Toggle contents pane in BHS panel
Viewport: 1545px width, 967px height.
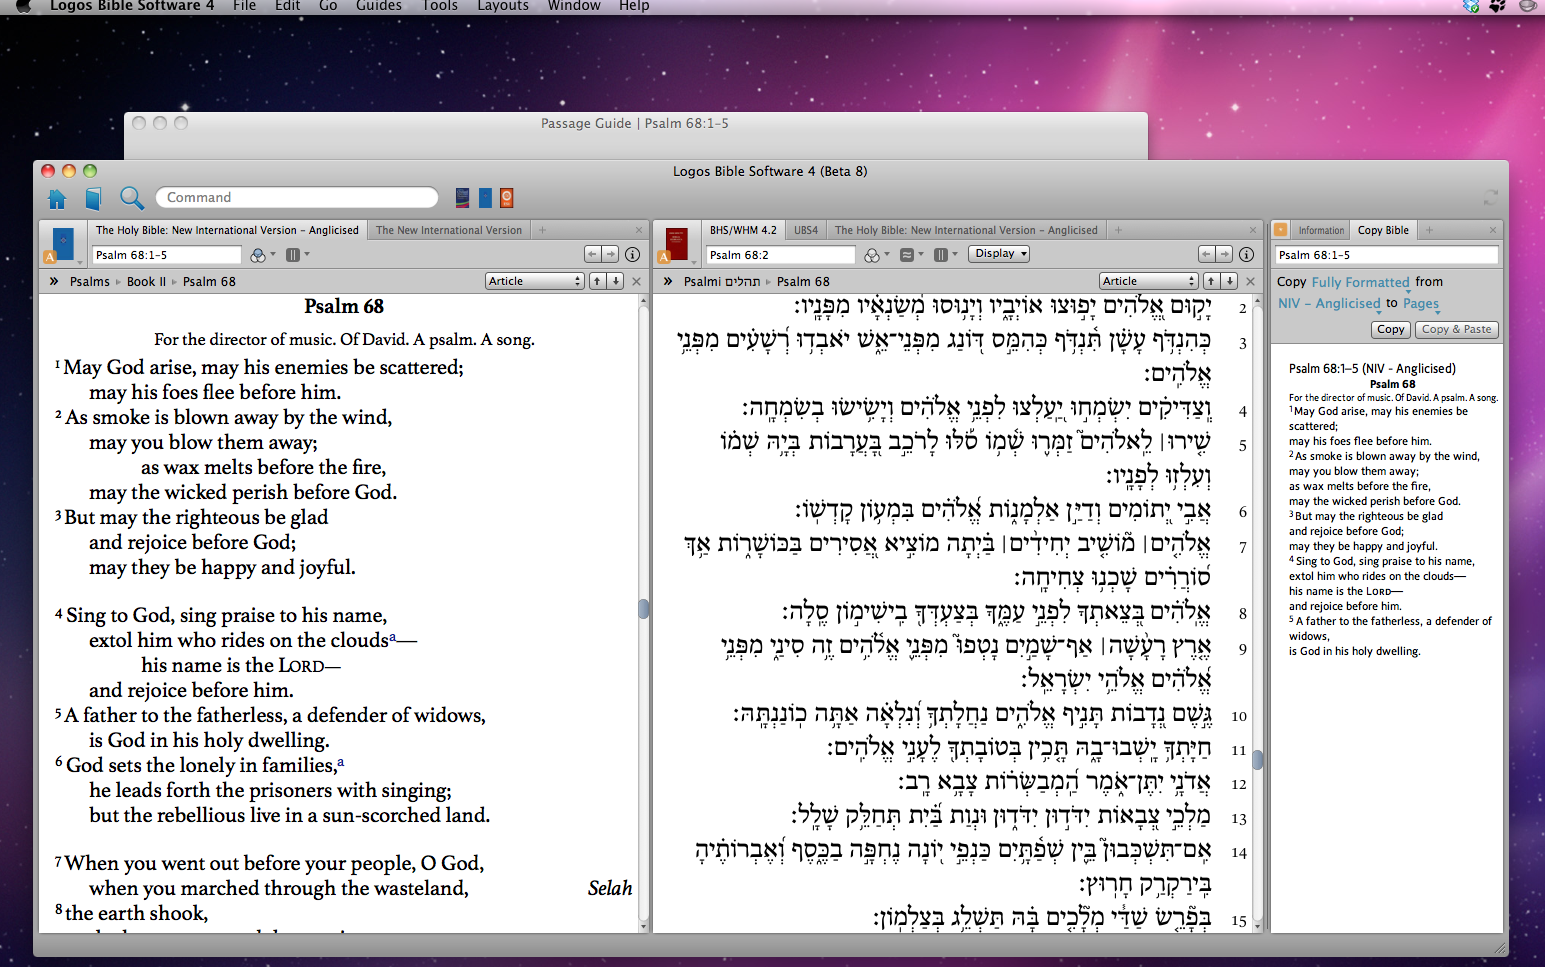(x=668, y=281)
